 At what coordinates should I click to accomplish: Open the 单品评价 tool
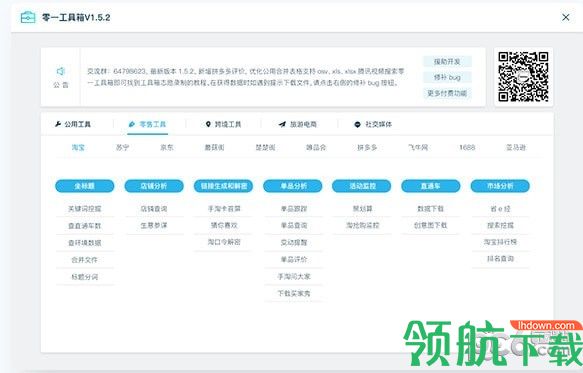click(x=294, y=260)
